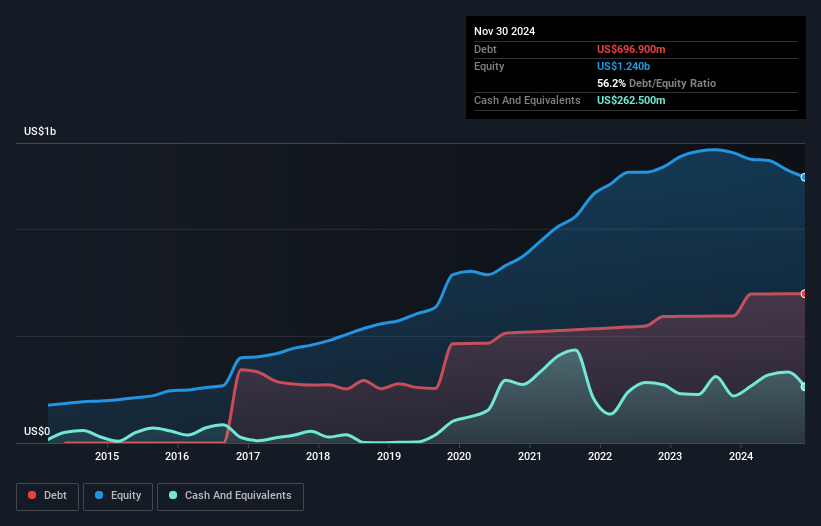821x526 pixels.
Task: Click the 2018 x-axis year label
Action: click(318, 456)
